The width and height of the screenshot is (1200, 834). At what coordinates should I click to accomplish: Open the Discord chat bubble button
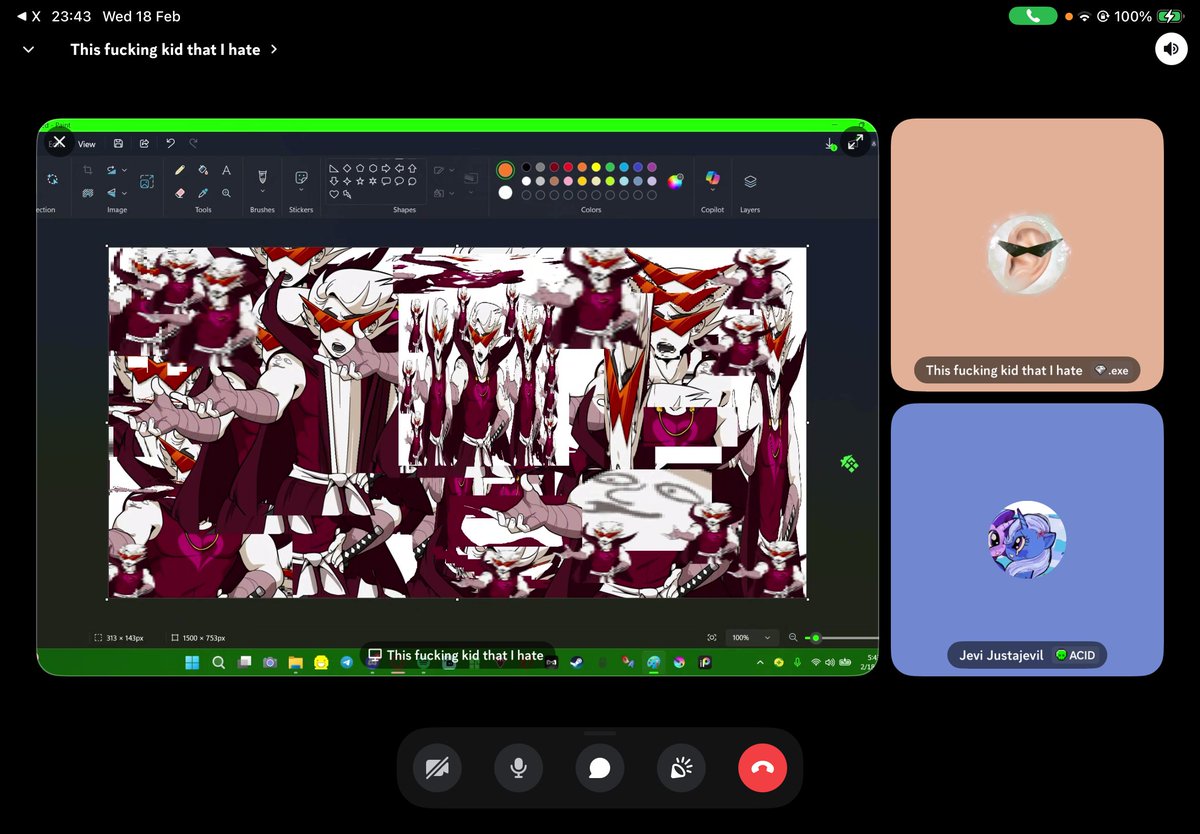point(600,767)
